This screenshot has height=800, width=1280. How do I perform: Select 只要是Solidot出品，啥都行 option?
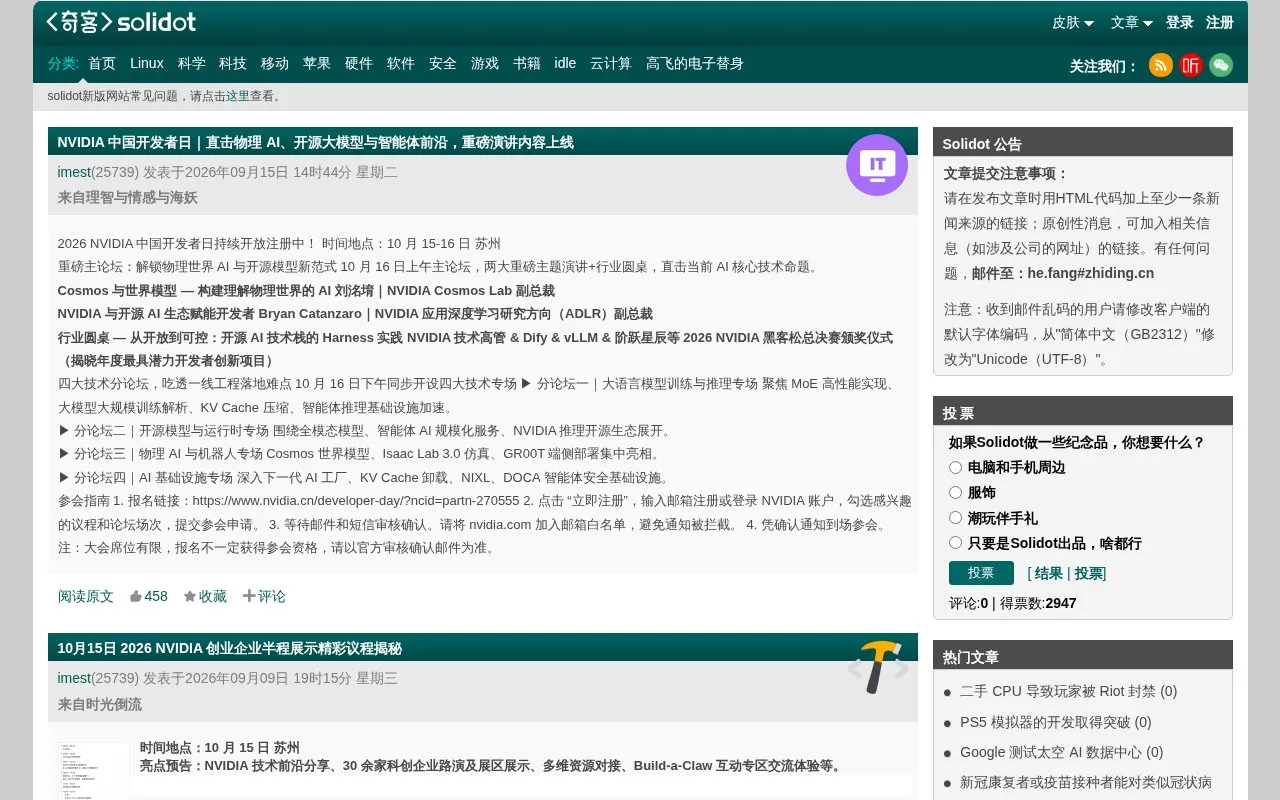pyautogui.click(x=955, y=543)
